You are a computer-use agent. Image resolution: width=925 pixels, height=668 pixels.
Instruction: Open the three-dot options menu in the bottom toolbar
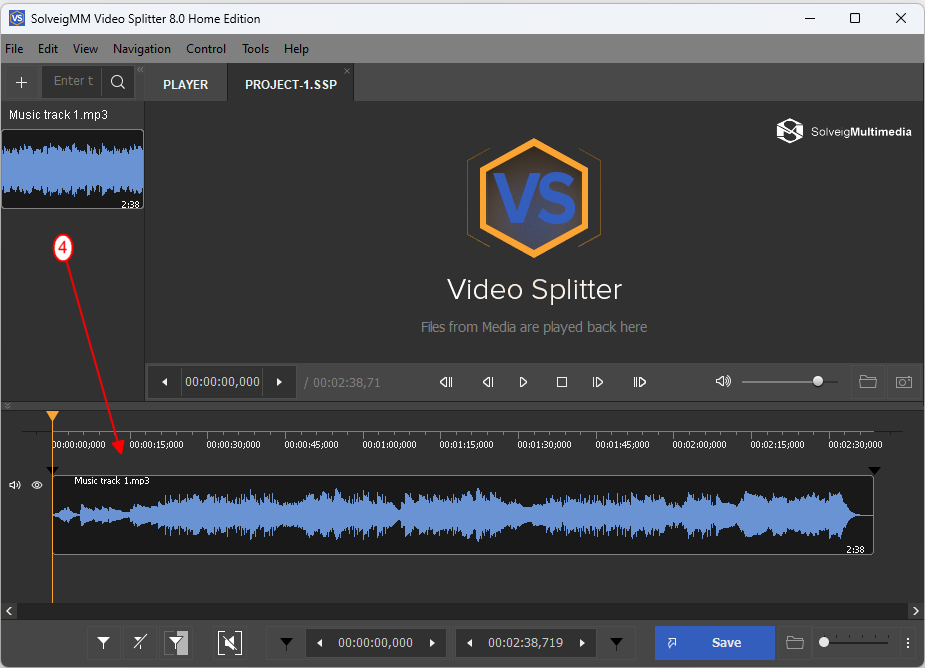[x=908, y=643]
